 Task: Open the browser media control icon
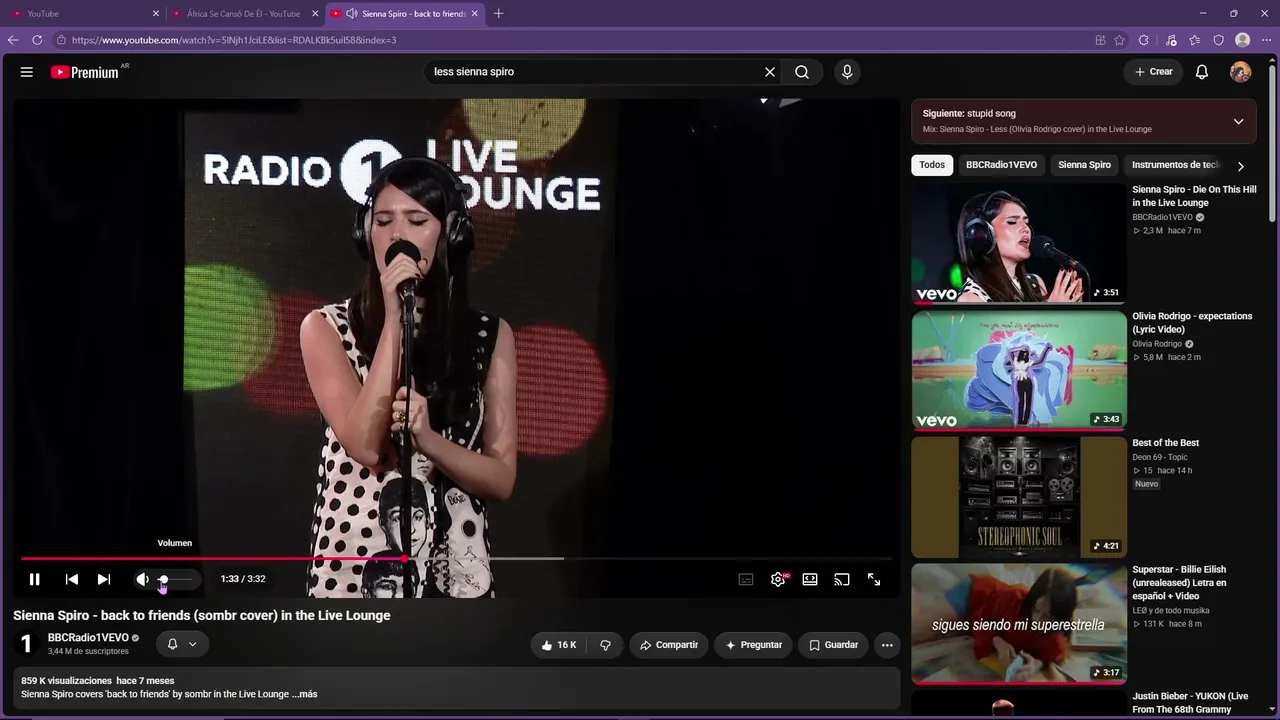point(1171,40)
